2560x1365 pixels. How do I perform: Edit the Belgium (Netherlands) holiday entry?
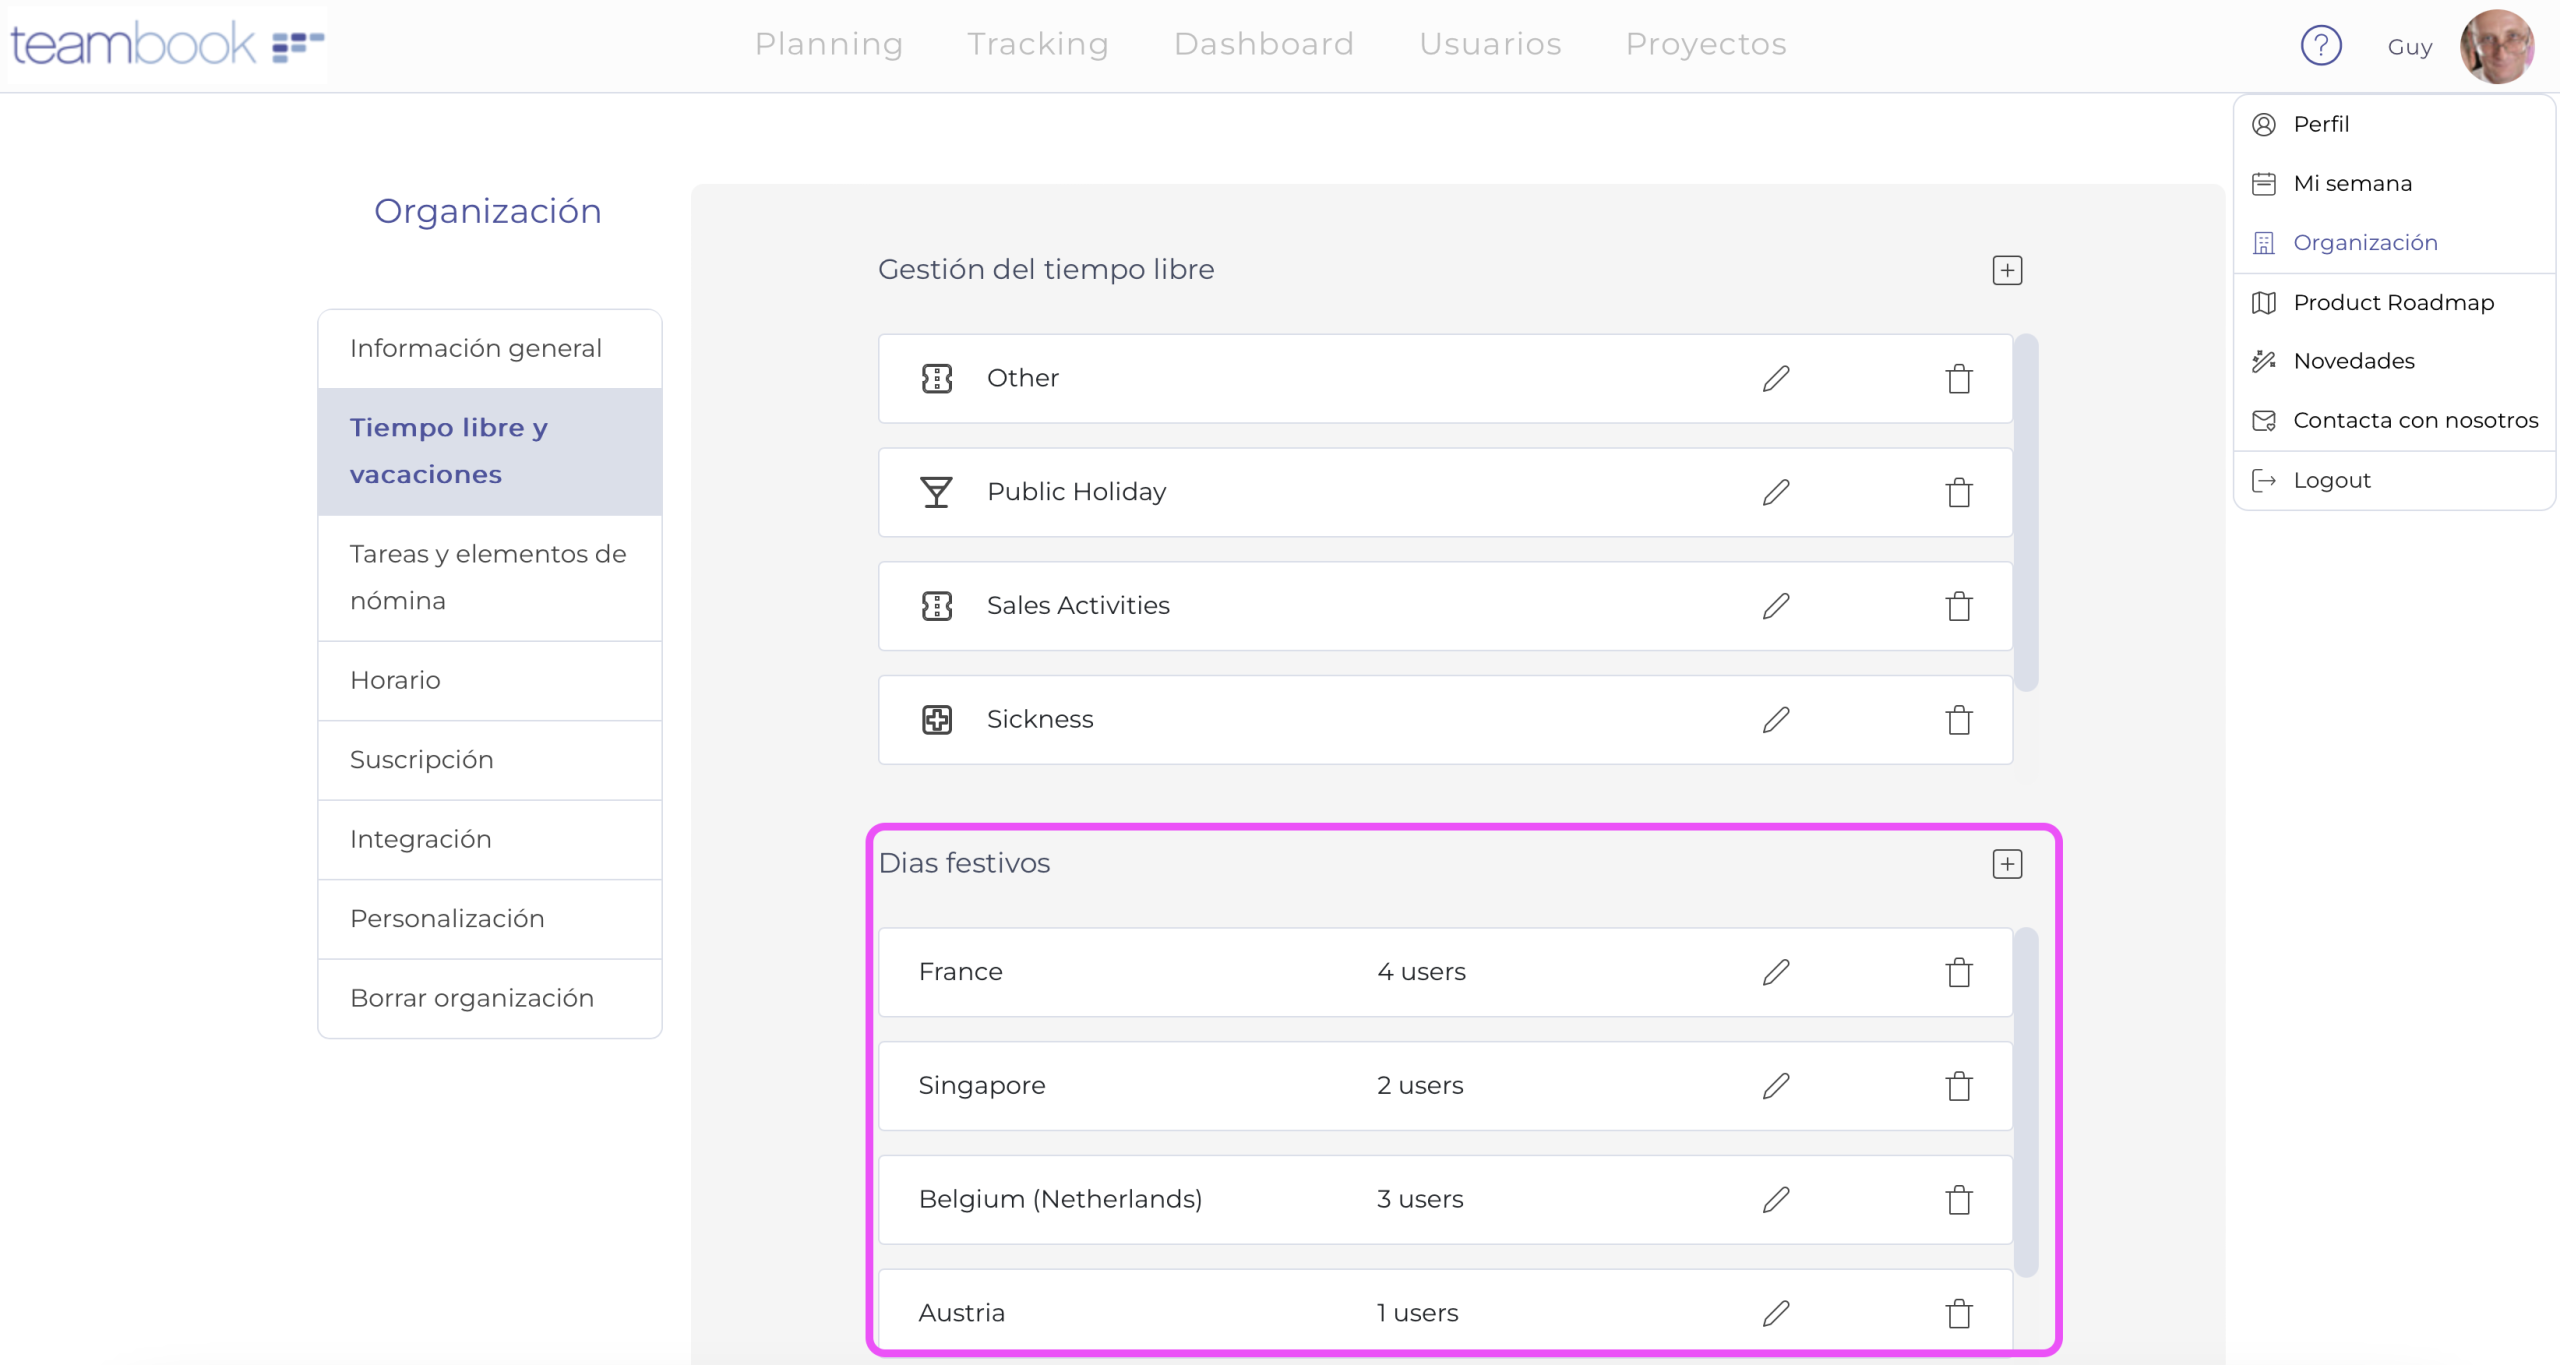pyautogui.click(x=1775, y=1199)
